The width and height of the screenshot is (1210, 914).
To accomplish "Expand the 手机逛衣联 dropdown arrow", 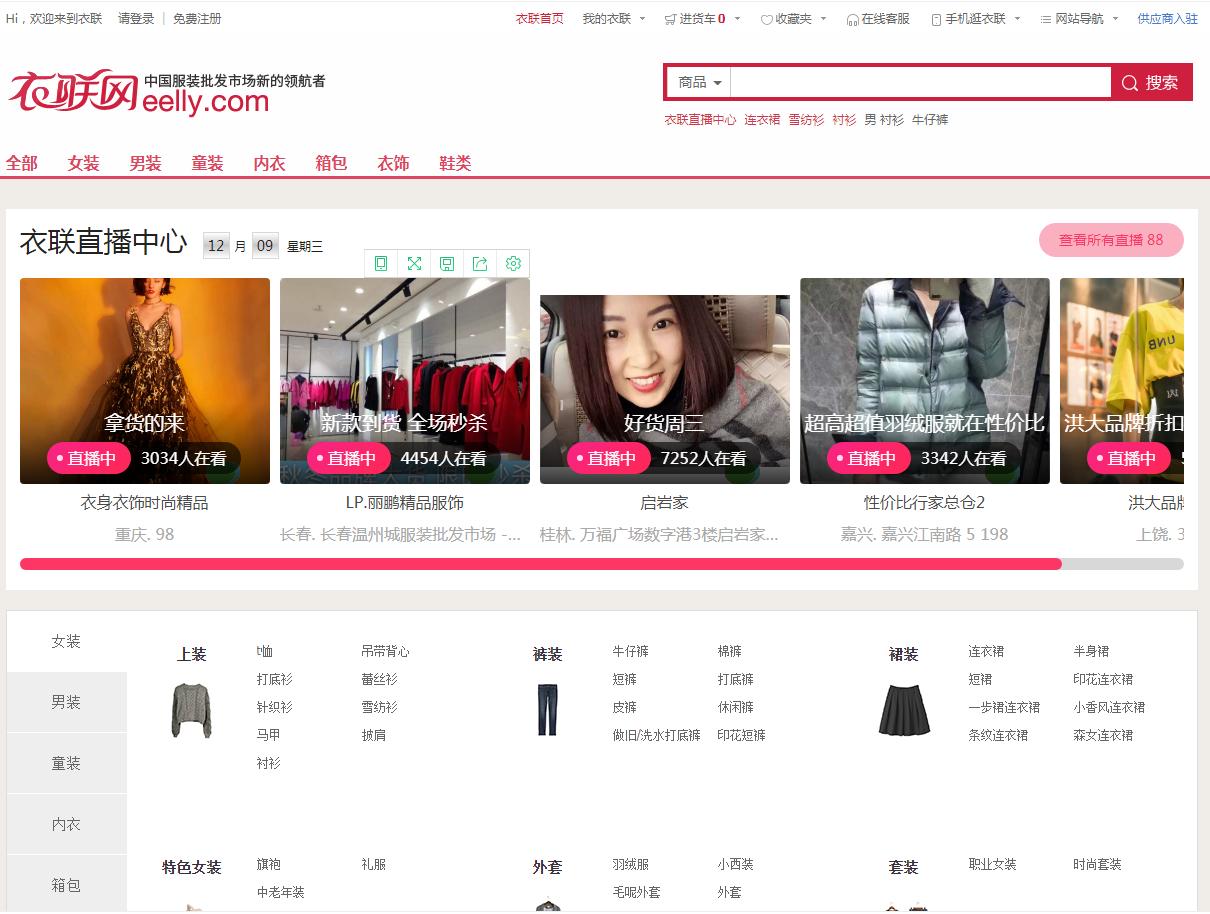I will point(1016,18).
